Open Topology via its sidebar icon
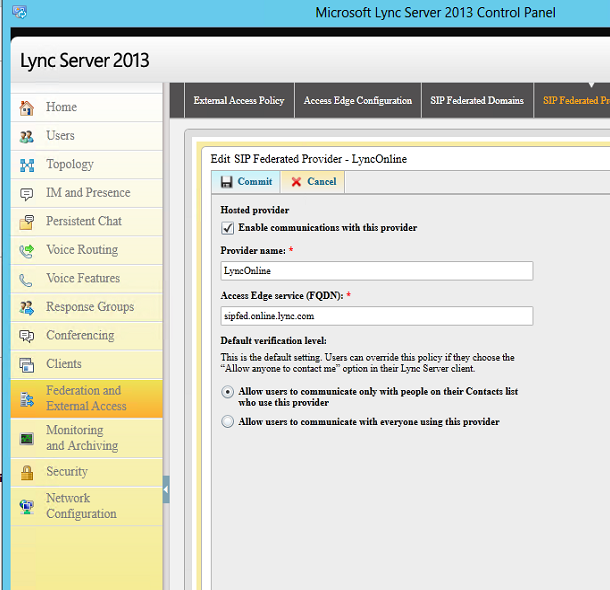Image resolution: width=610 pixels, height=590 pixels. (x=27, y=165)
